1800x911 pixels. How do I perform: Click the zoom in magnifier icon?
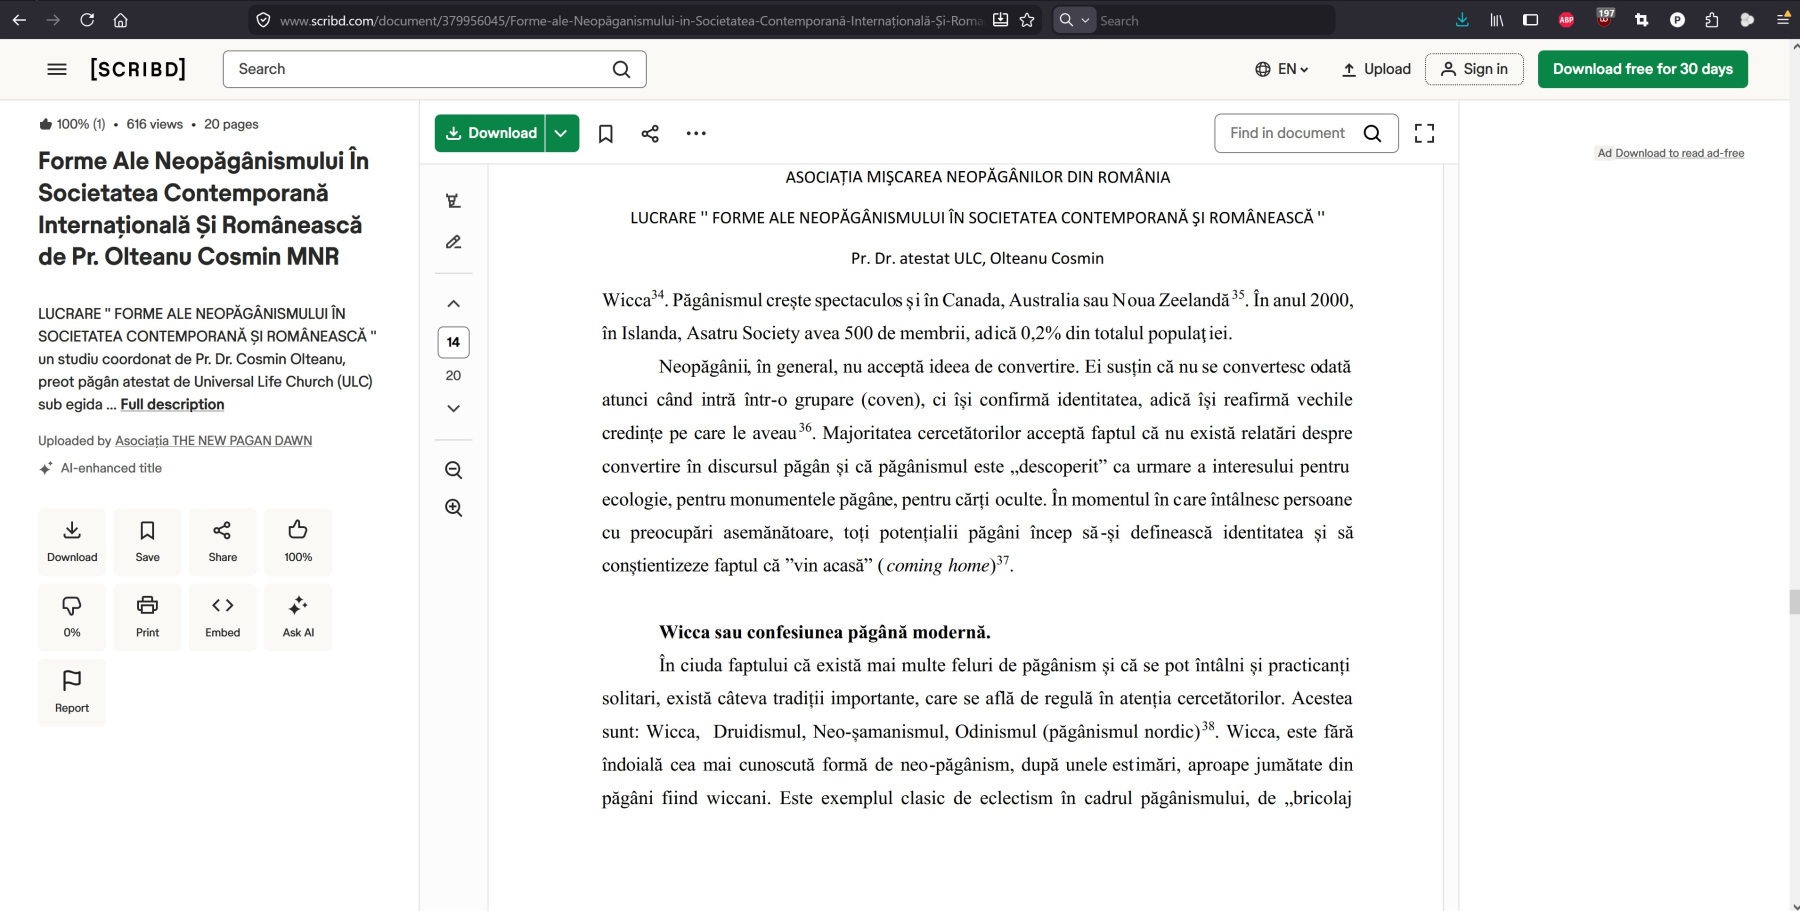[453, 508]
